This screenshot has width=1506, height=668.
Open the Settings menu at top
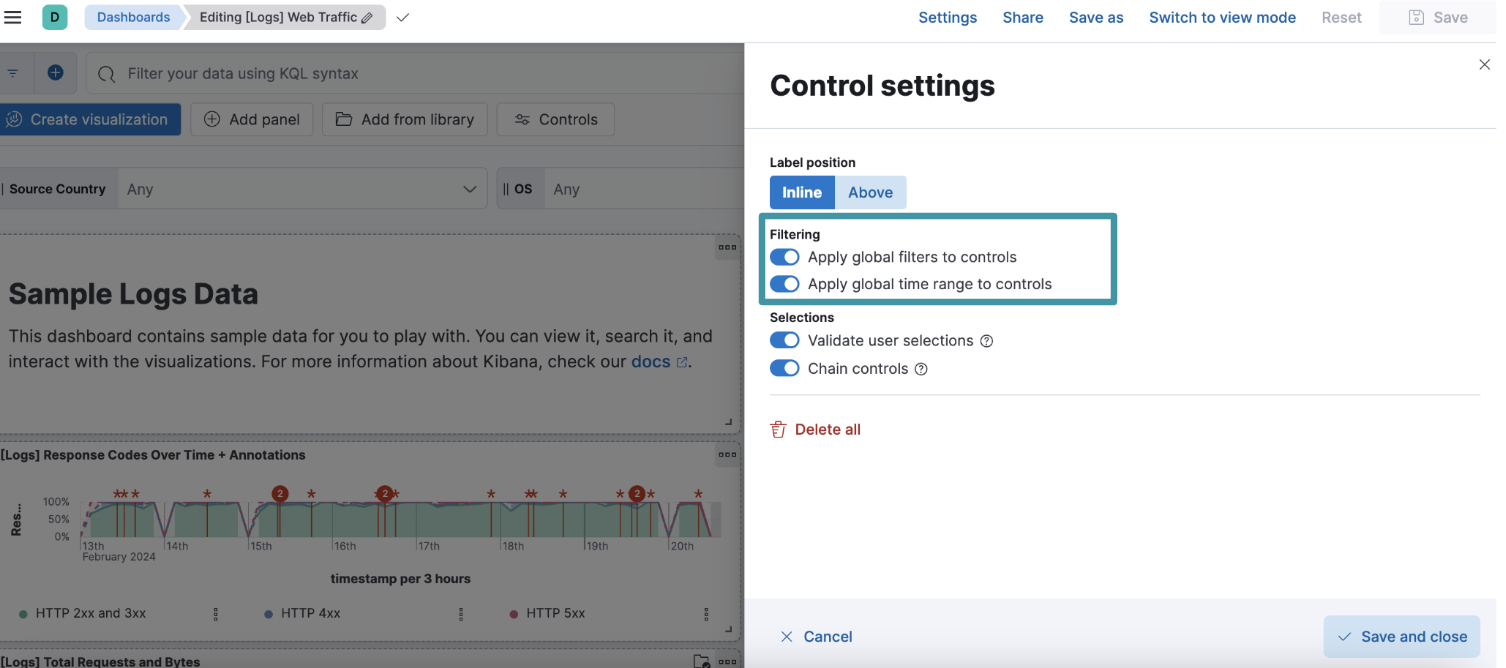pyautogui.click(x=947, y=17)
